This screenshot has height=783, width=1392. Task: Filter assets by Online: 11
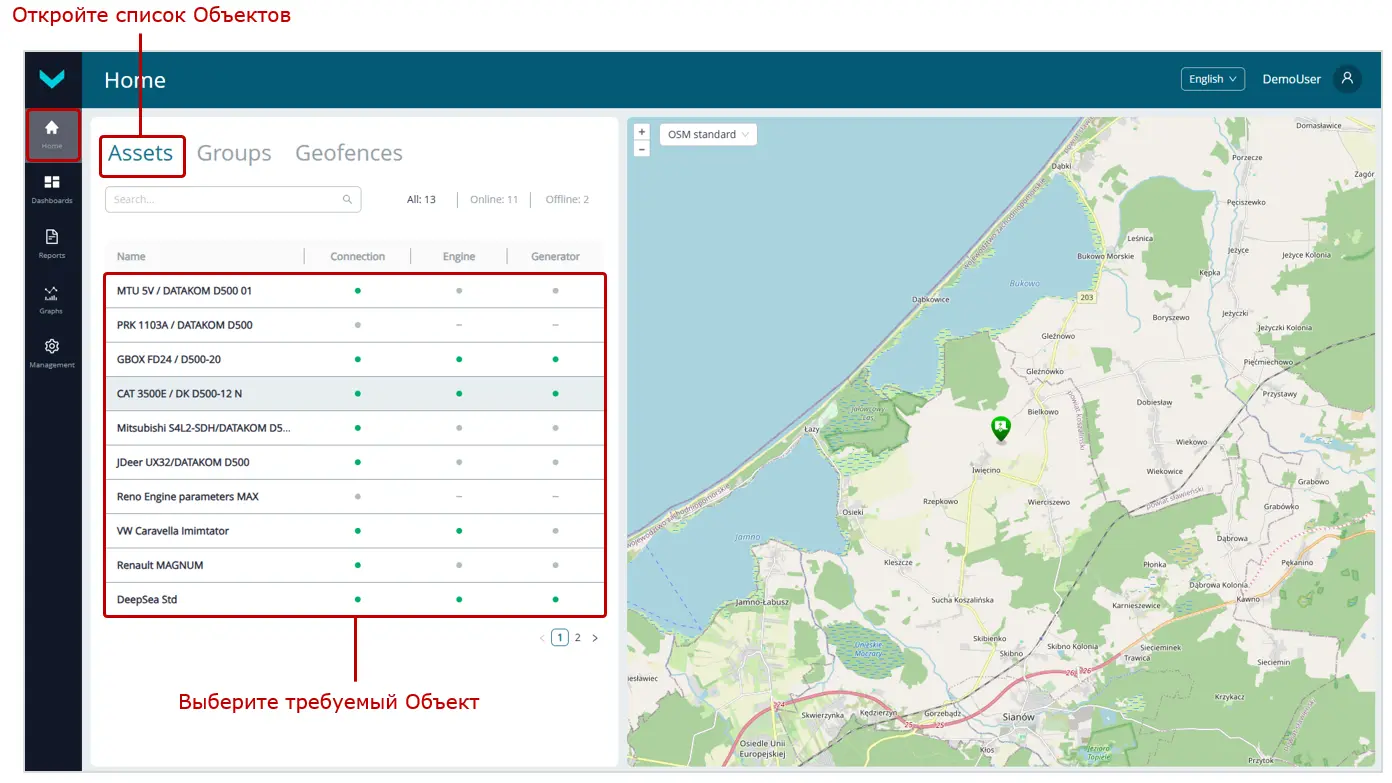[x=494, y=200]
